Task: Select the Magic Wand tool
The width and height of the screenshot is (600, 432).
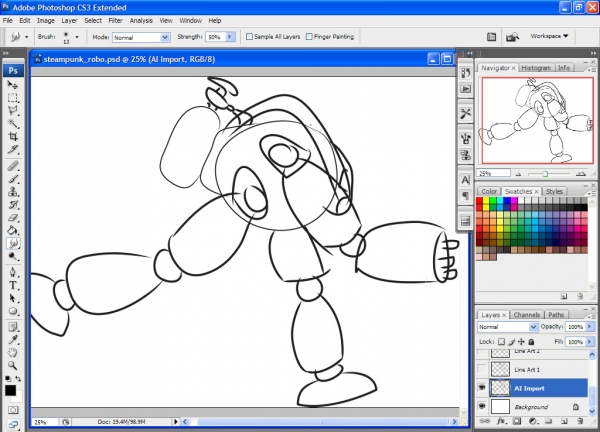Action: click(x=13, y=123)
